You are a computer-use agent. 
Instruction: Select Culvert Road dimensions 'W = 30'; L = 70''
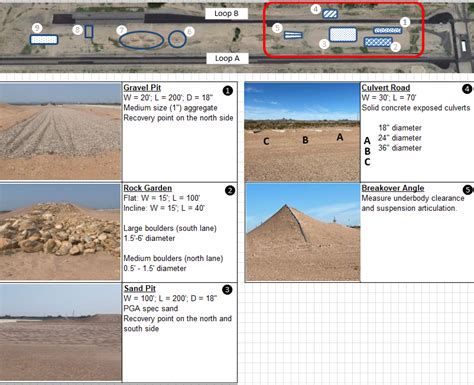click(x=389, y=98)
